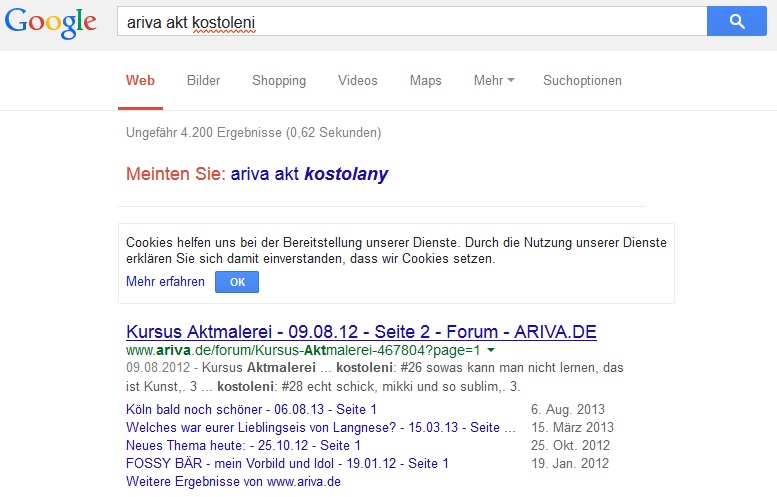Click the Google logo
777x497 pixels.
pos(51,22)
